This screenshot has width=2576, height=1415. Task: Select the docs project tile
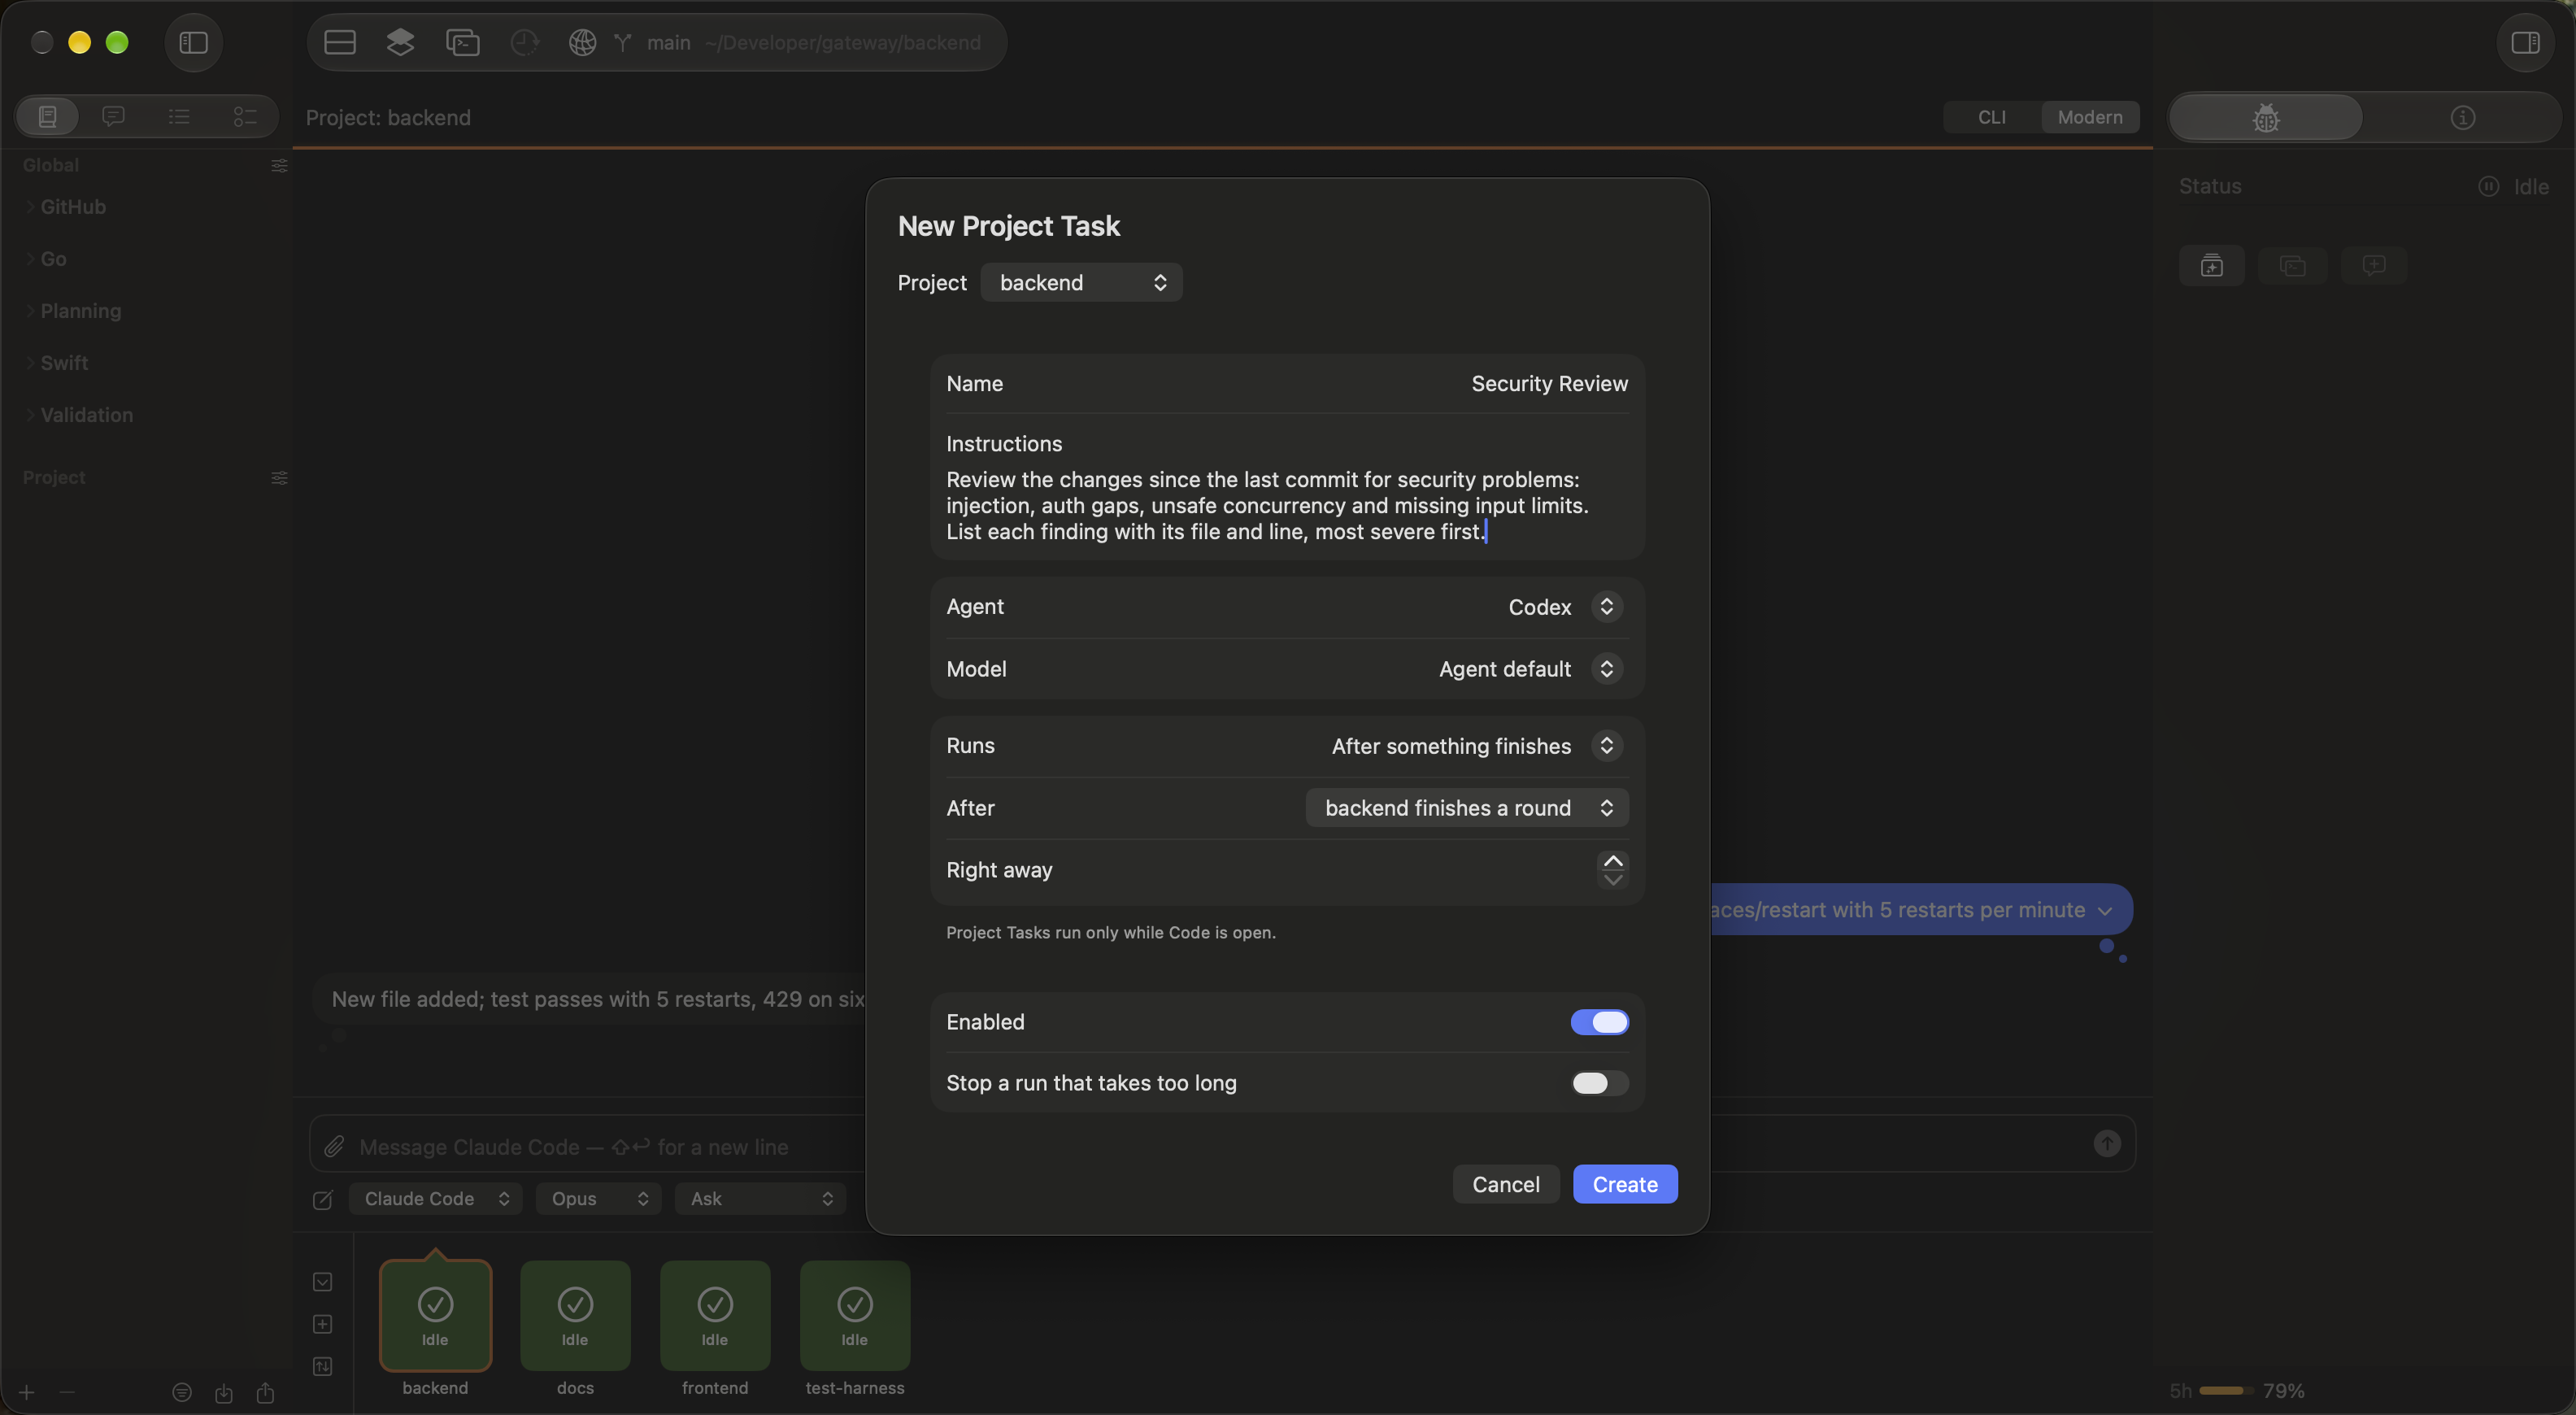[575, 1315]
